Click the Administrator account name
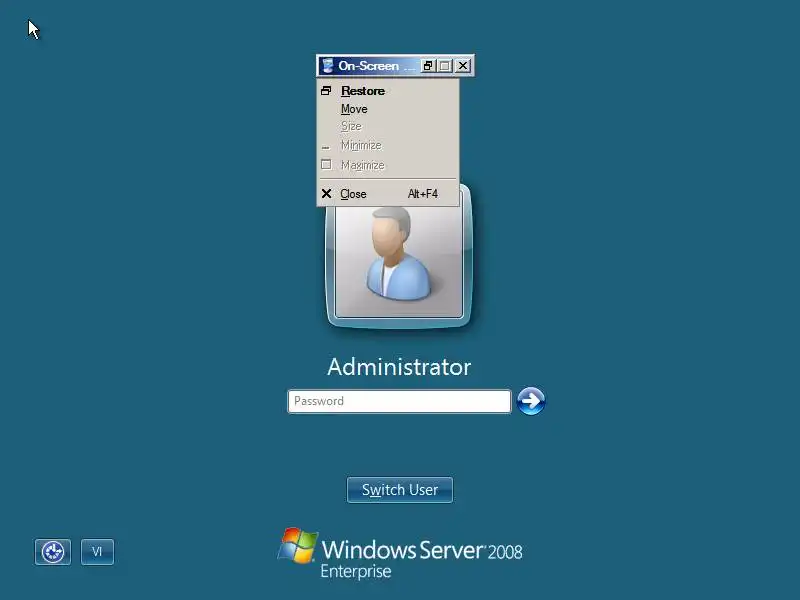The height and width of the screenshot is (600, 800). point(399,367)
